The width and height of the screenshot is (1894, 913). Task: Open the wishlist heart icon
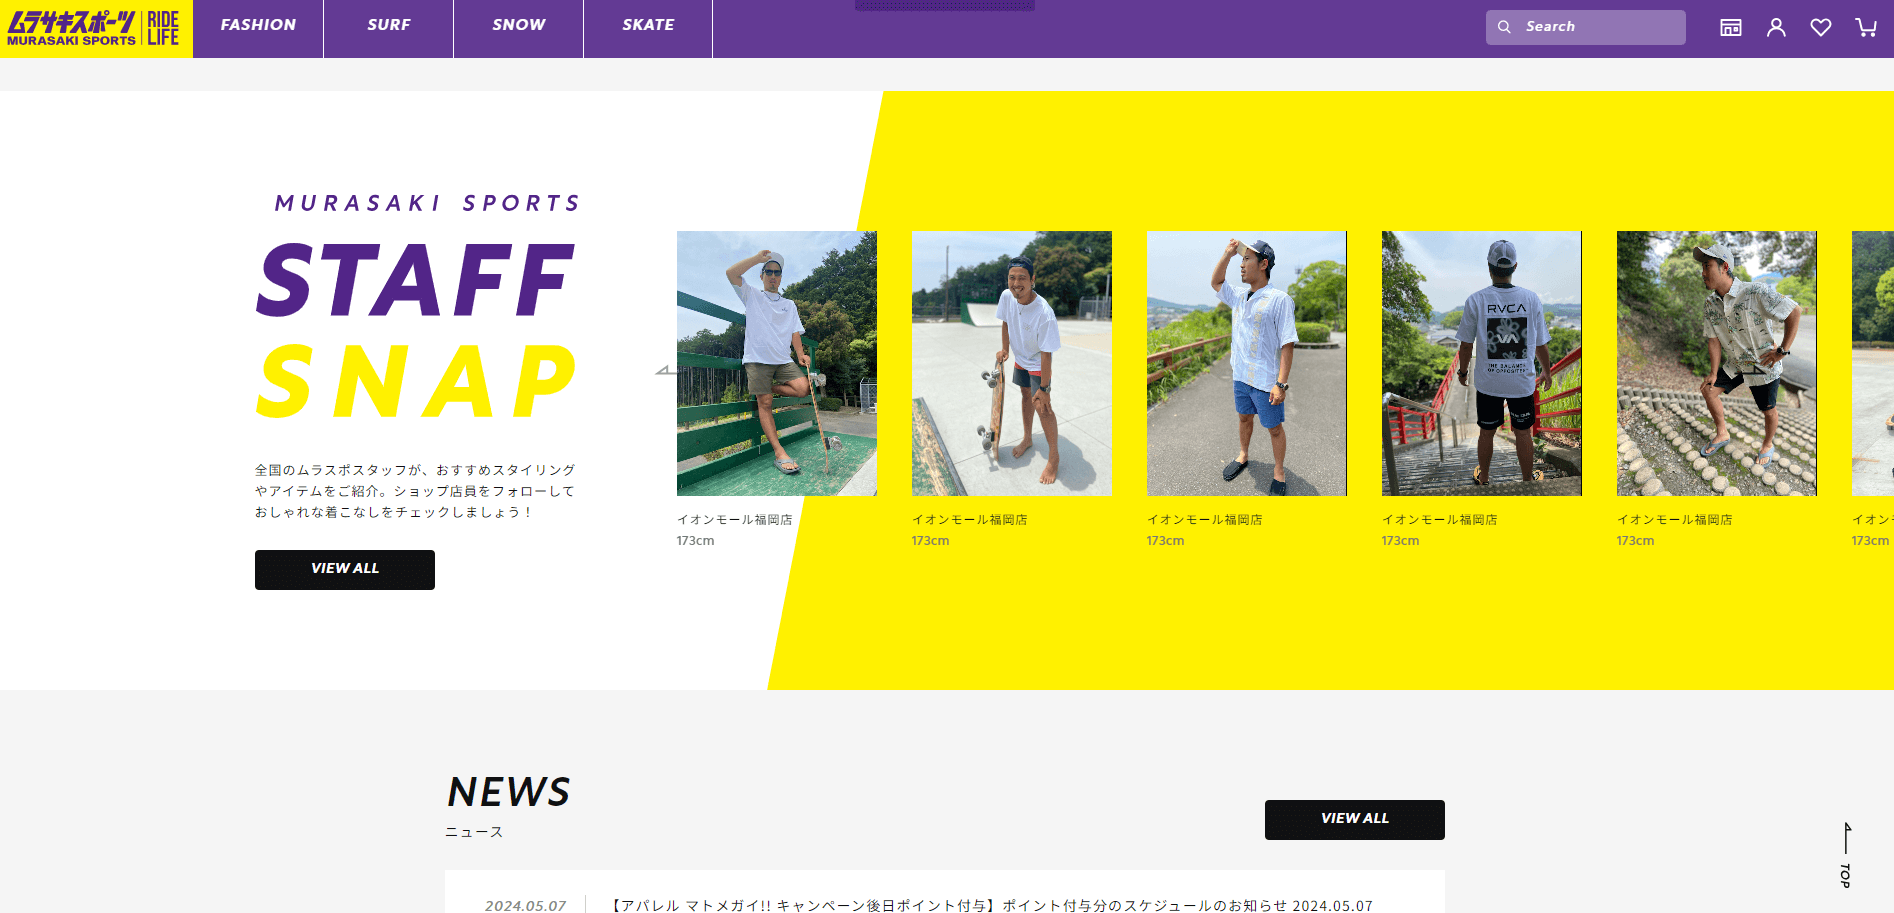pos(1821,28)
